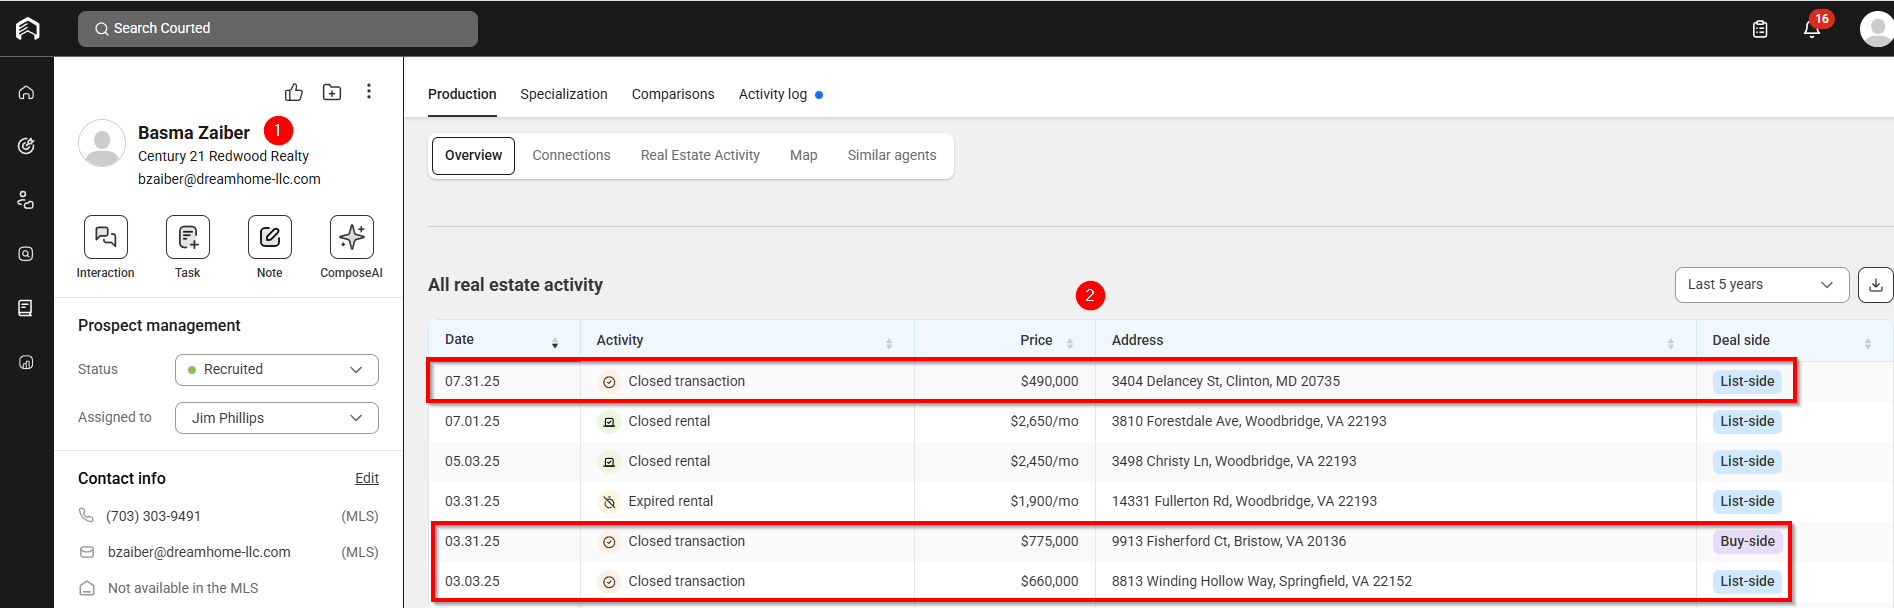Open the notifications bell with 16 badge
This screenshot has height=608, width=1894.
(1812, 28)
